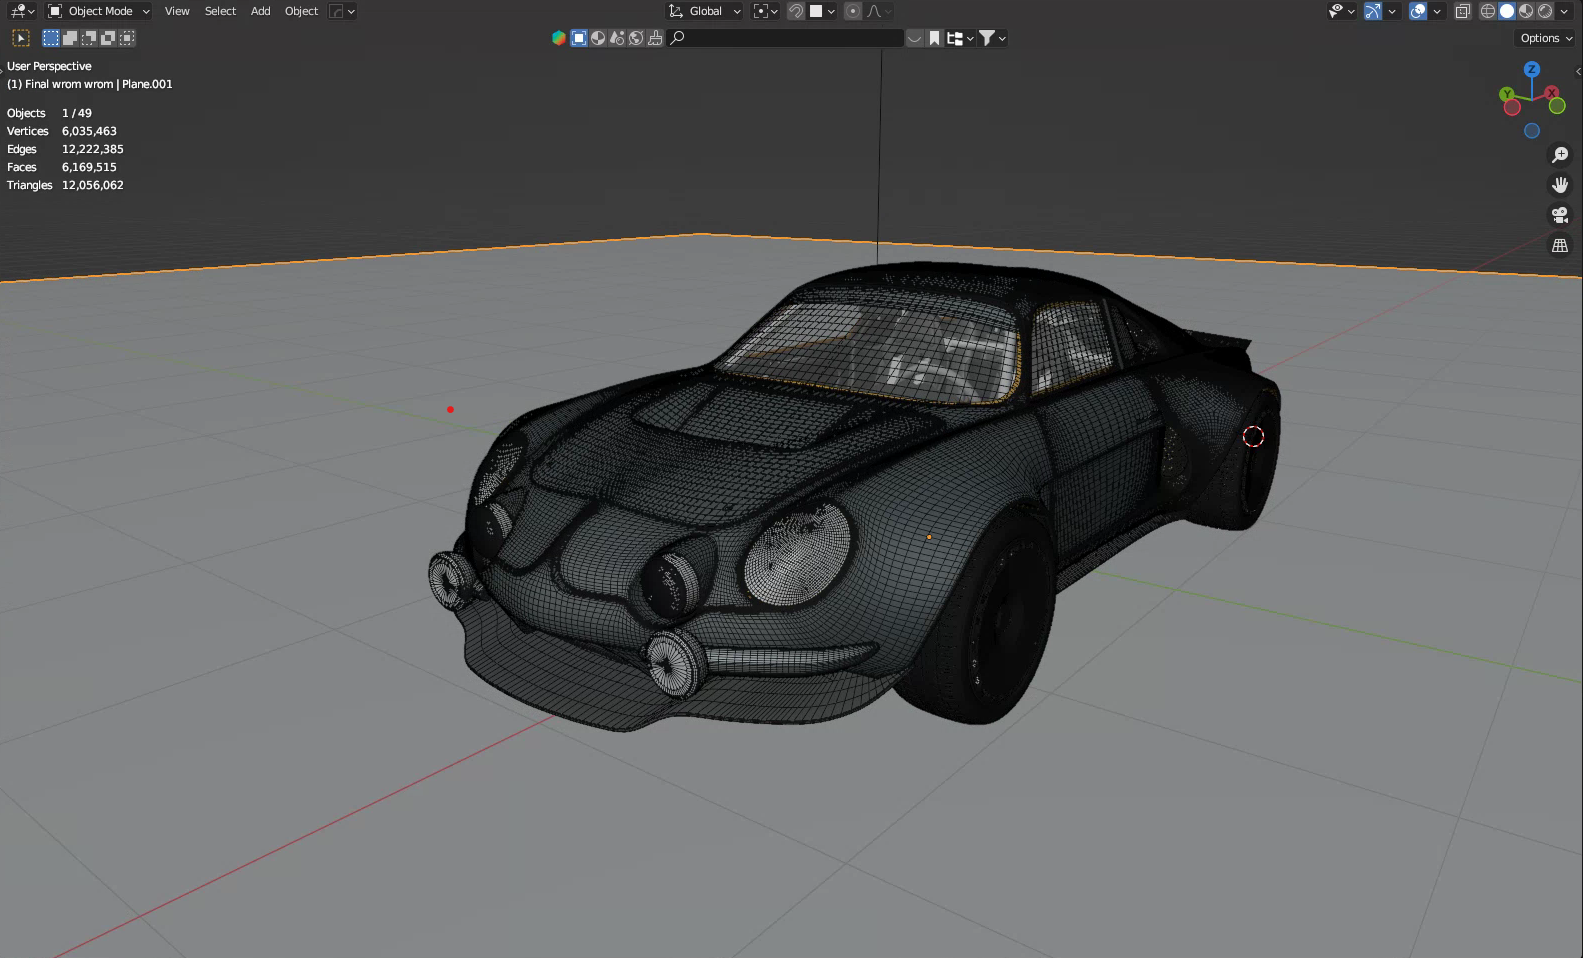Switch to Wireframe viewport shading

(1488, 11)
